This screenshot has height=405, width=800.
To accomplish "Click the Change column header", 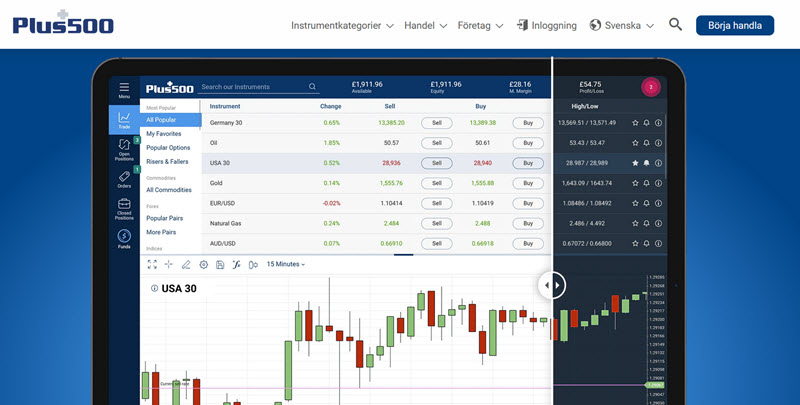I will [331, 106].
